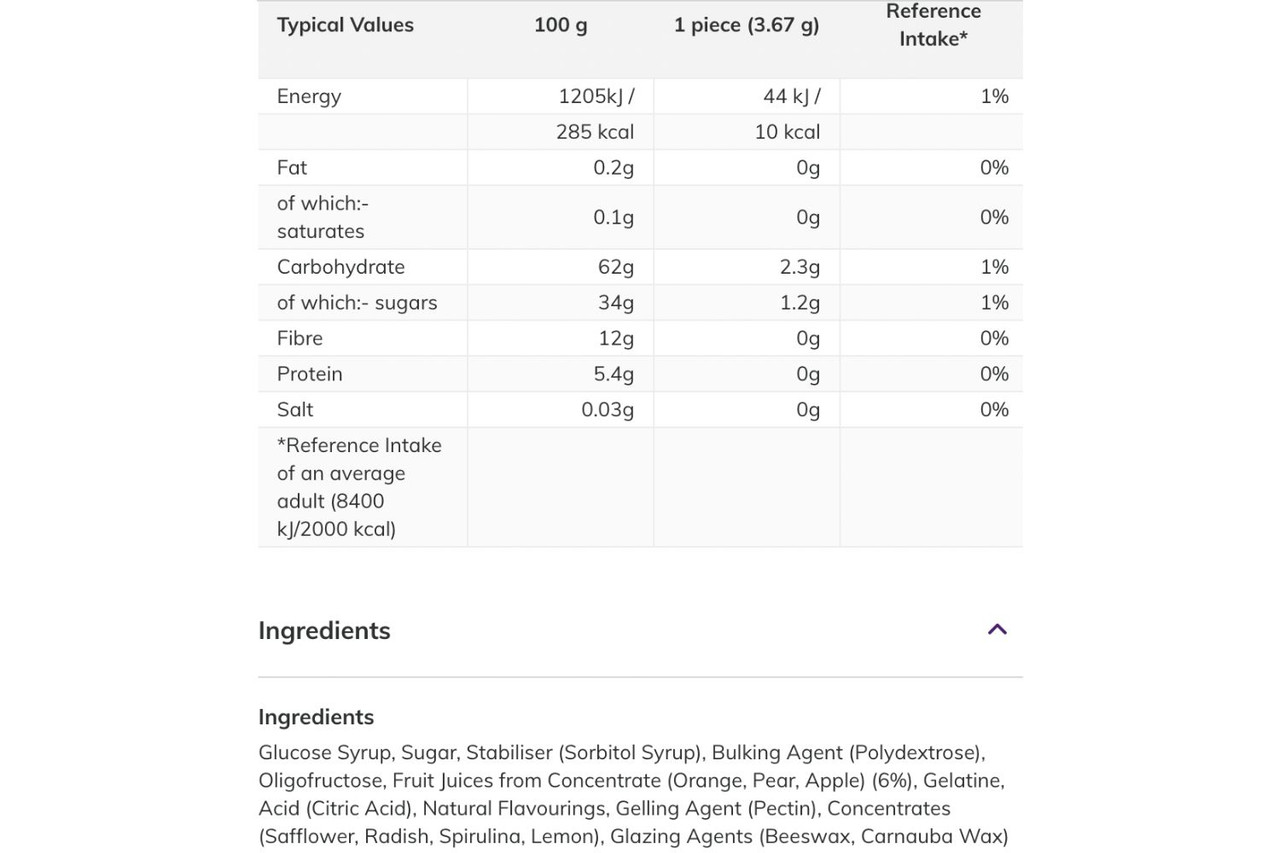Click the 1 piece (3.67 g) header
This screenshot has width=1280, height=853.
coord(746,25)
